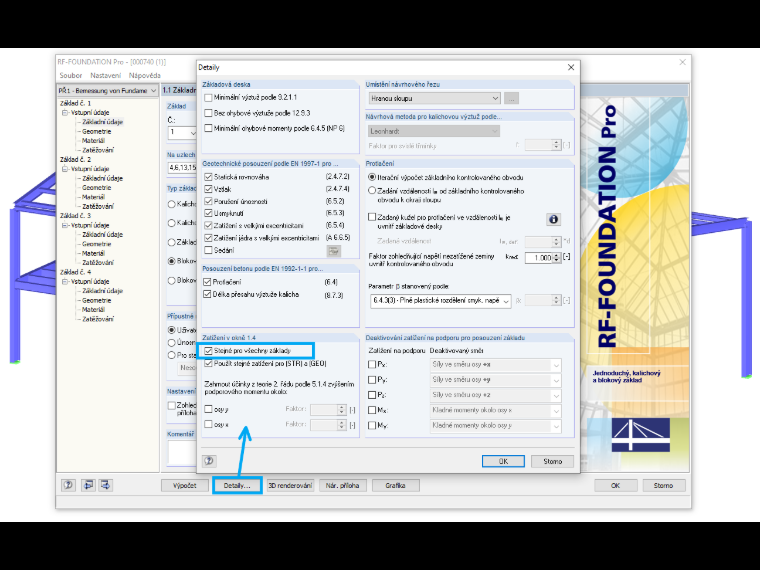760x570 pixels.
Task: Select Zadání vzdálenosti od základního kontrolovaného obvodu
Action: point(372,191)
